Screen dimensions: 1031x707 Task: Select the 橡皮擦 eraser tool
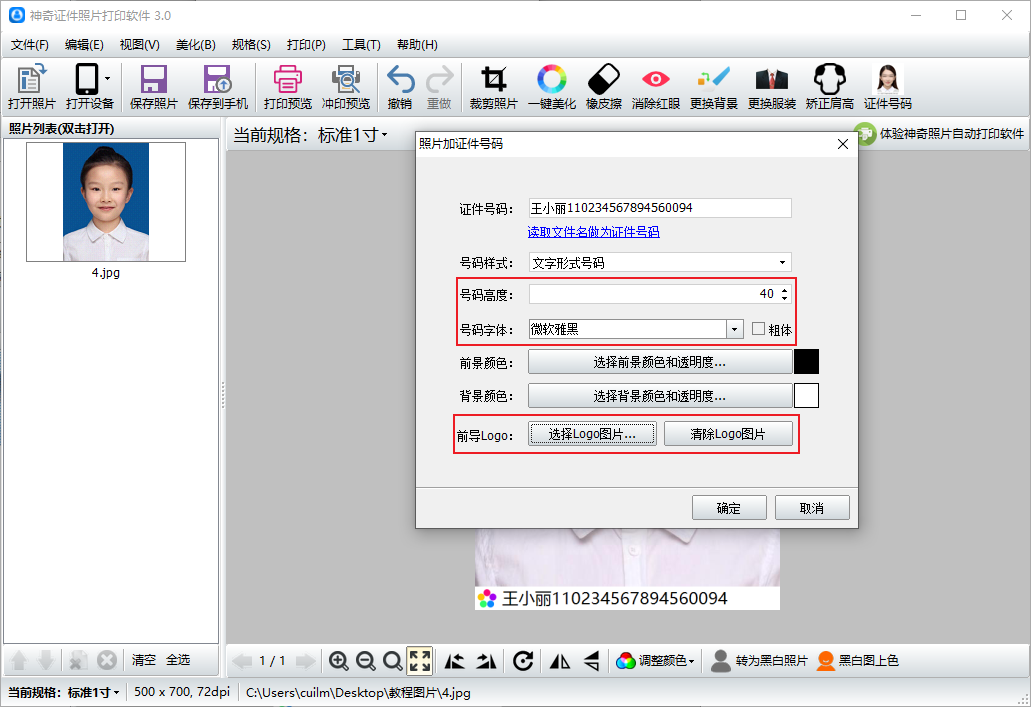click(x=604, y=86)
